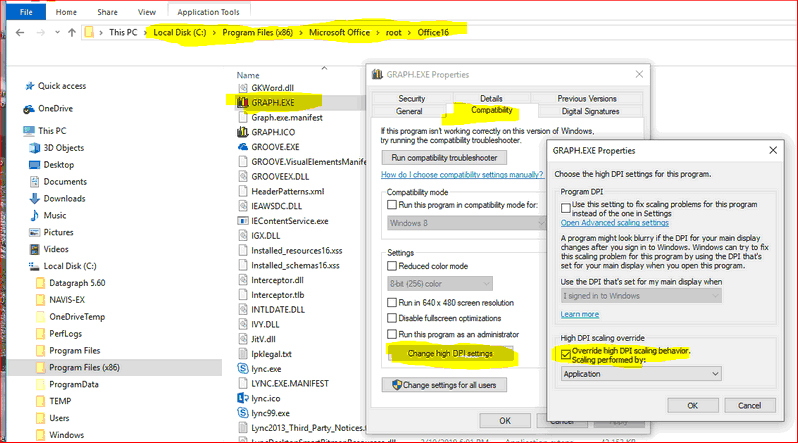Open Advanced scaling settings link

(615, 223)
